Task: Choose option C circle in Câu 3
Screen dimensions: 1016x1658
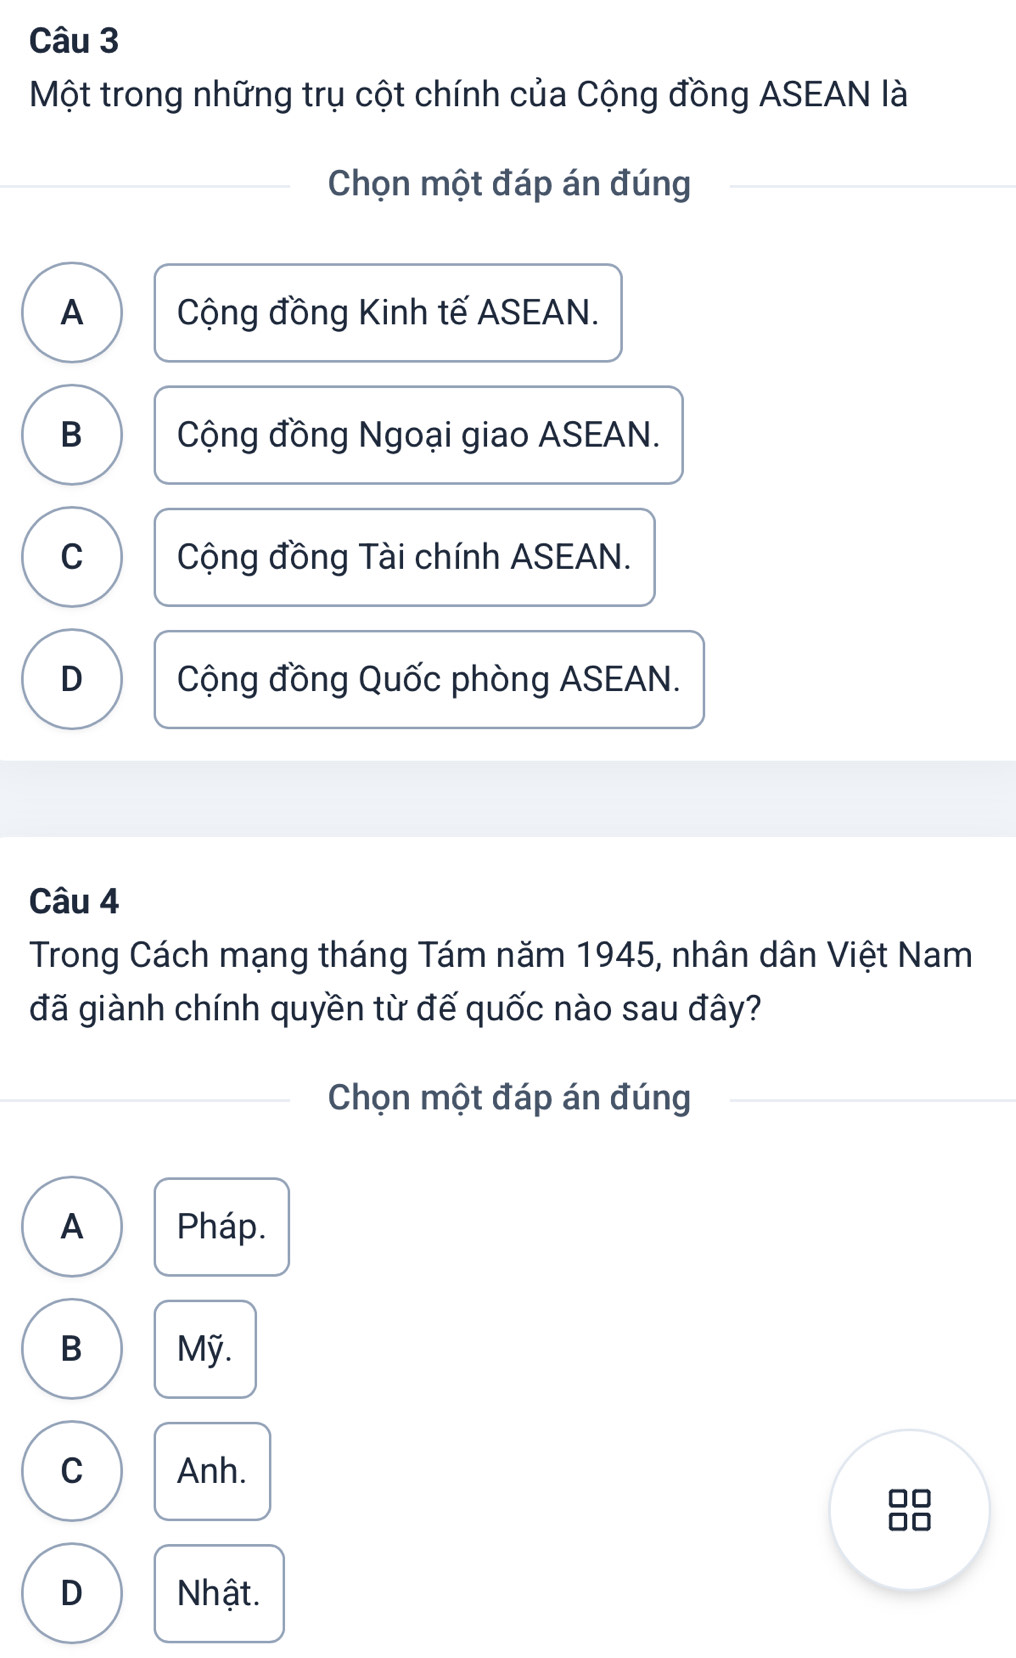Action: coord(72,557)
